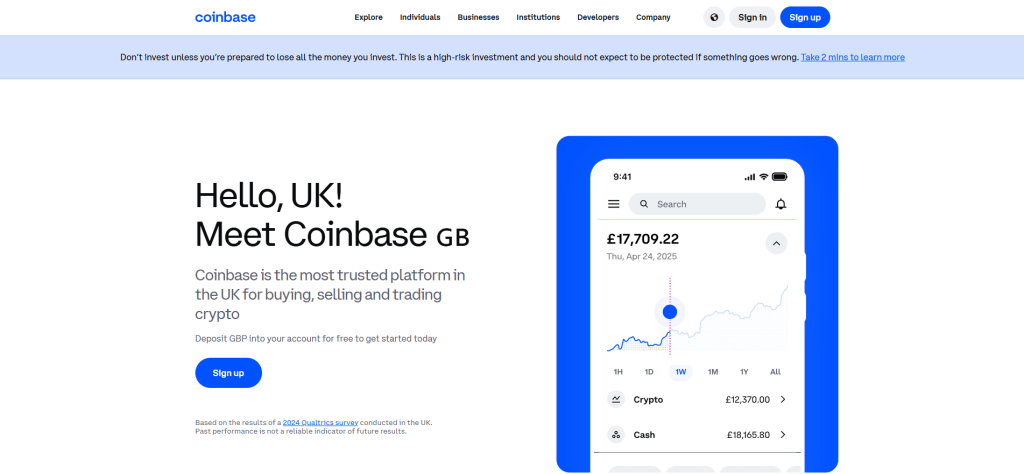Viewport: 1024px width, 474px height.
Task: Open the 2024 Qualtrics survey link
Action: click(320, 422)
